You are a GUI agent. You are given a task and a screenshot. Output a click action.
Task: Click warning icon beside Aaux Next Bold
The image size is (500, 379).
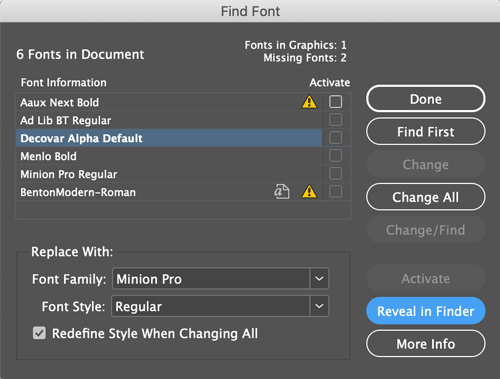click(x=309, y=102)
